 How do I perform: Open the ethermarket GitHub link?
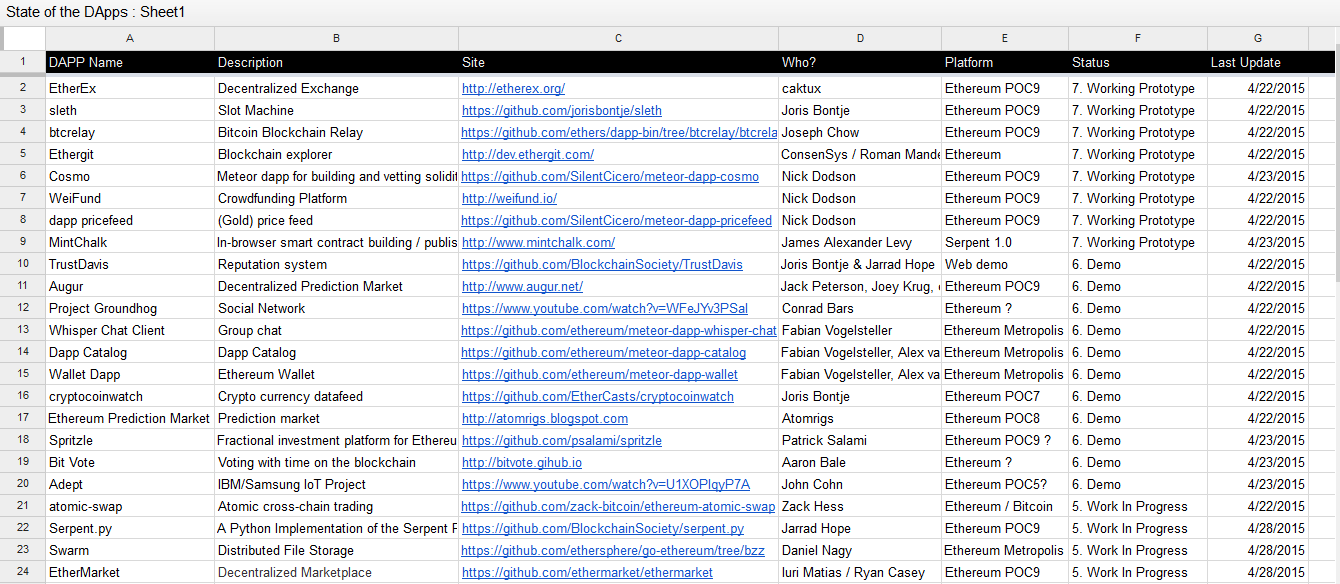[588, 572]
